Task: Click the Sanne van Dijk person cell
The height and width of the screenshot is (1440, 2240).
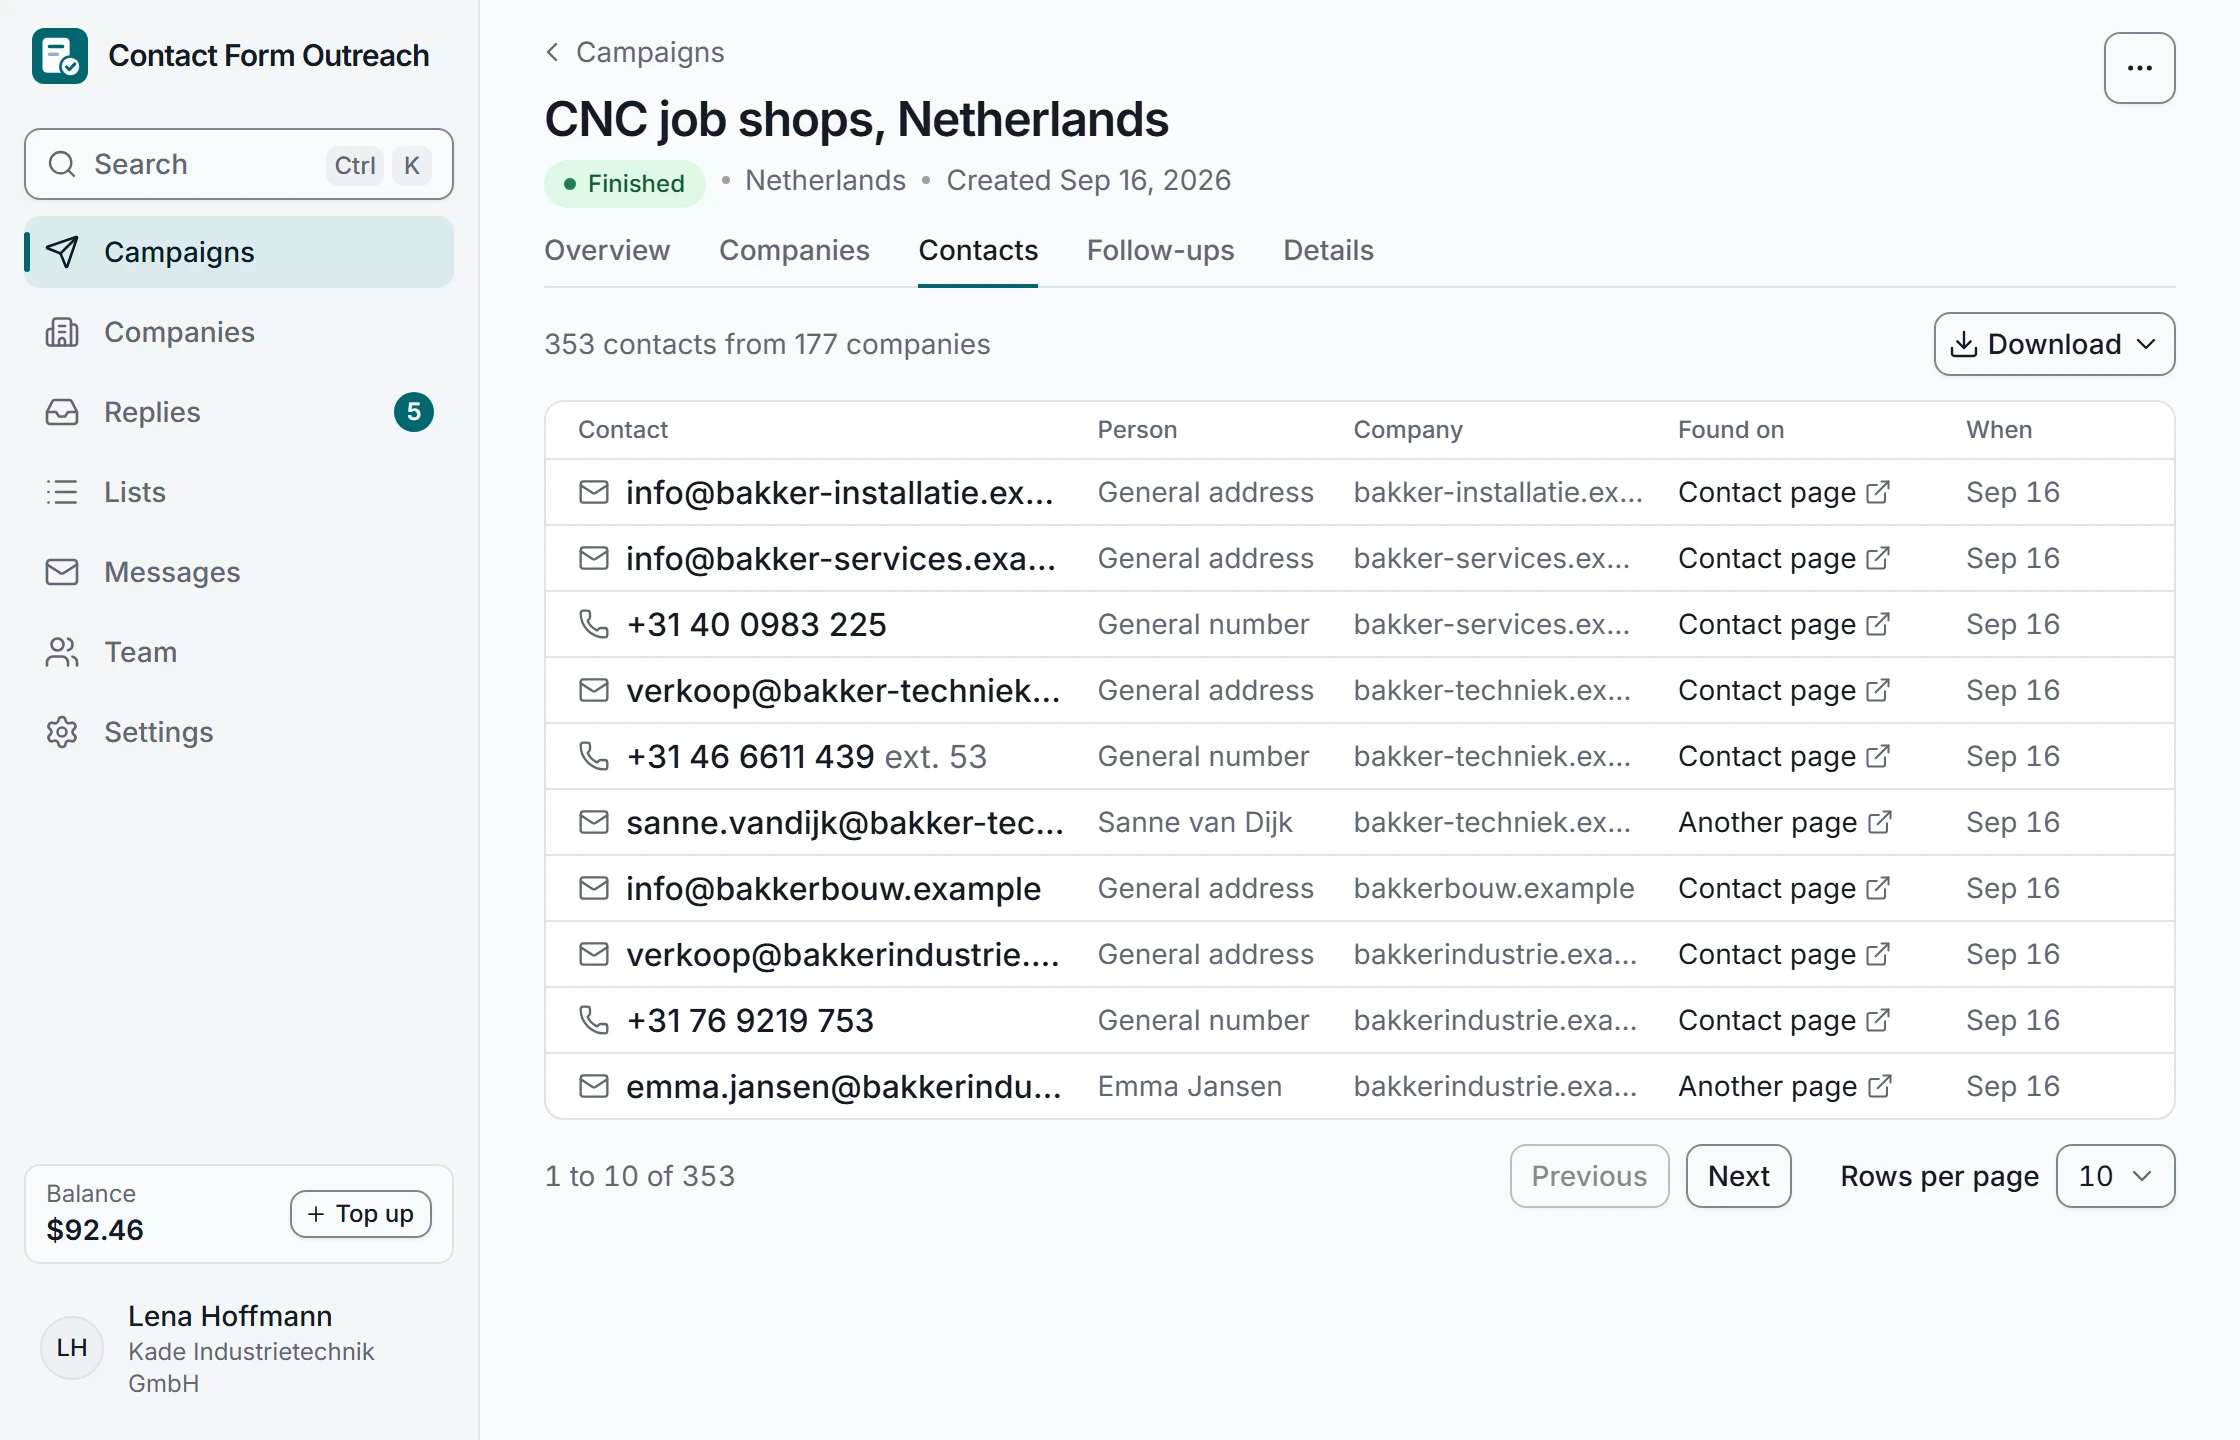Action: point(1195,822)
